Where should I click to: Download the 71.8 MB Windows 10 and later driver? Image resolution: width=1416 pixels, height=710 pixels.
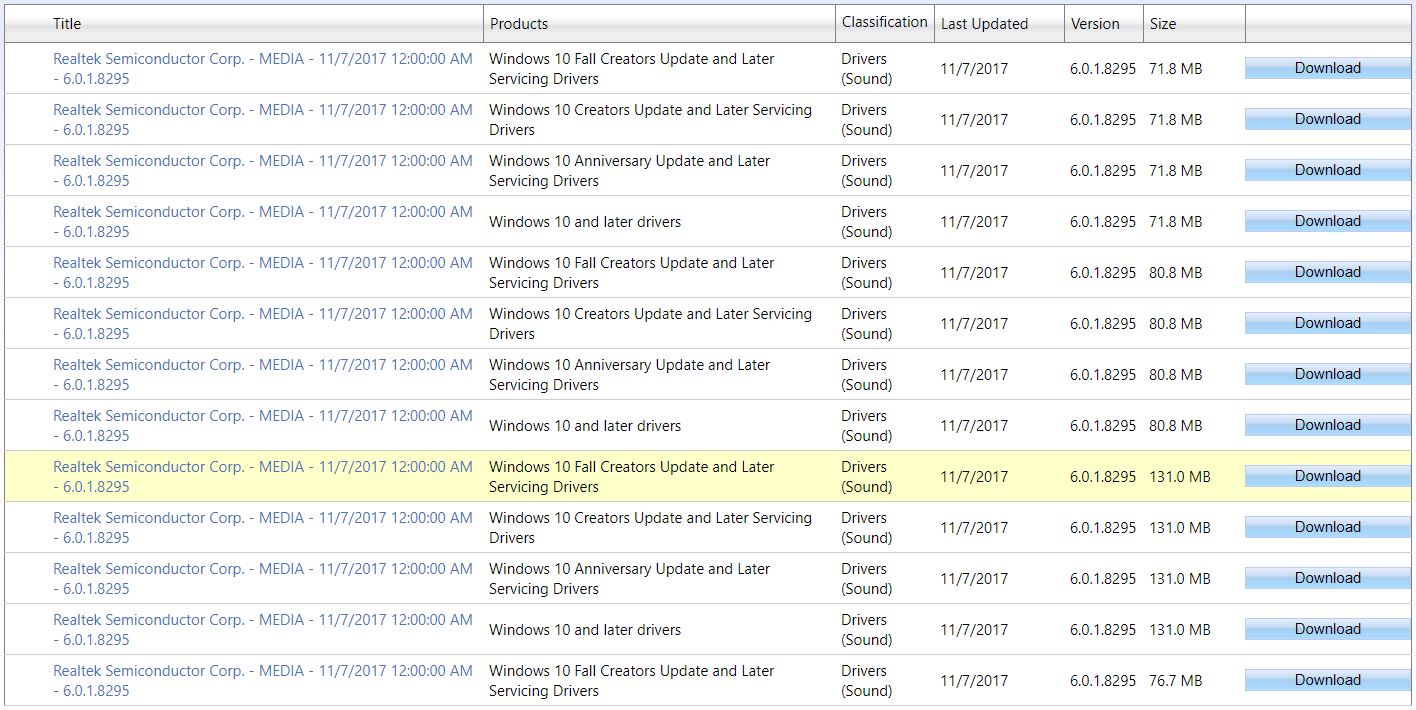[x=1327, y=221]
